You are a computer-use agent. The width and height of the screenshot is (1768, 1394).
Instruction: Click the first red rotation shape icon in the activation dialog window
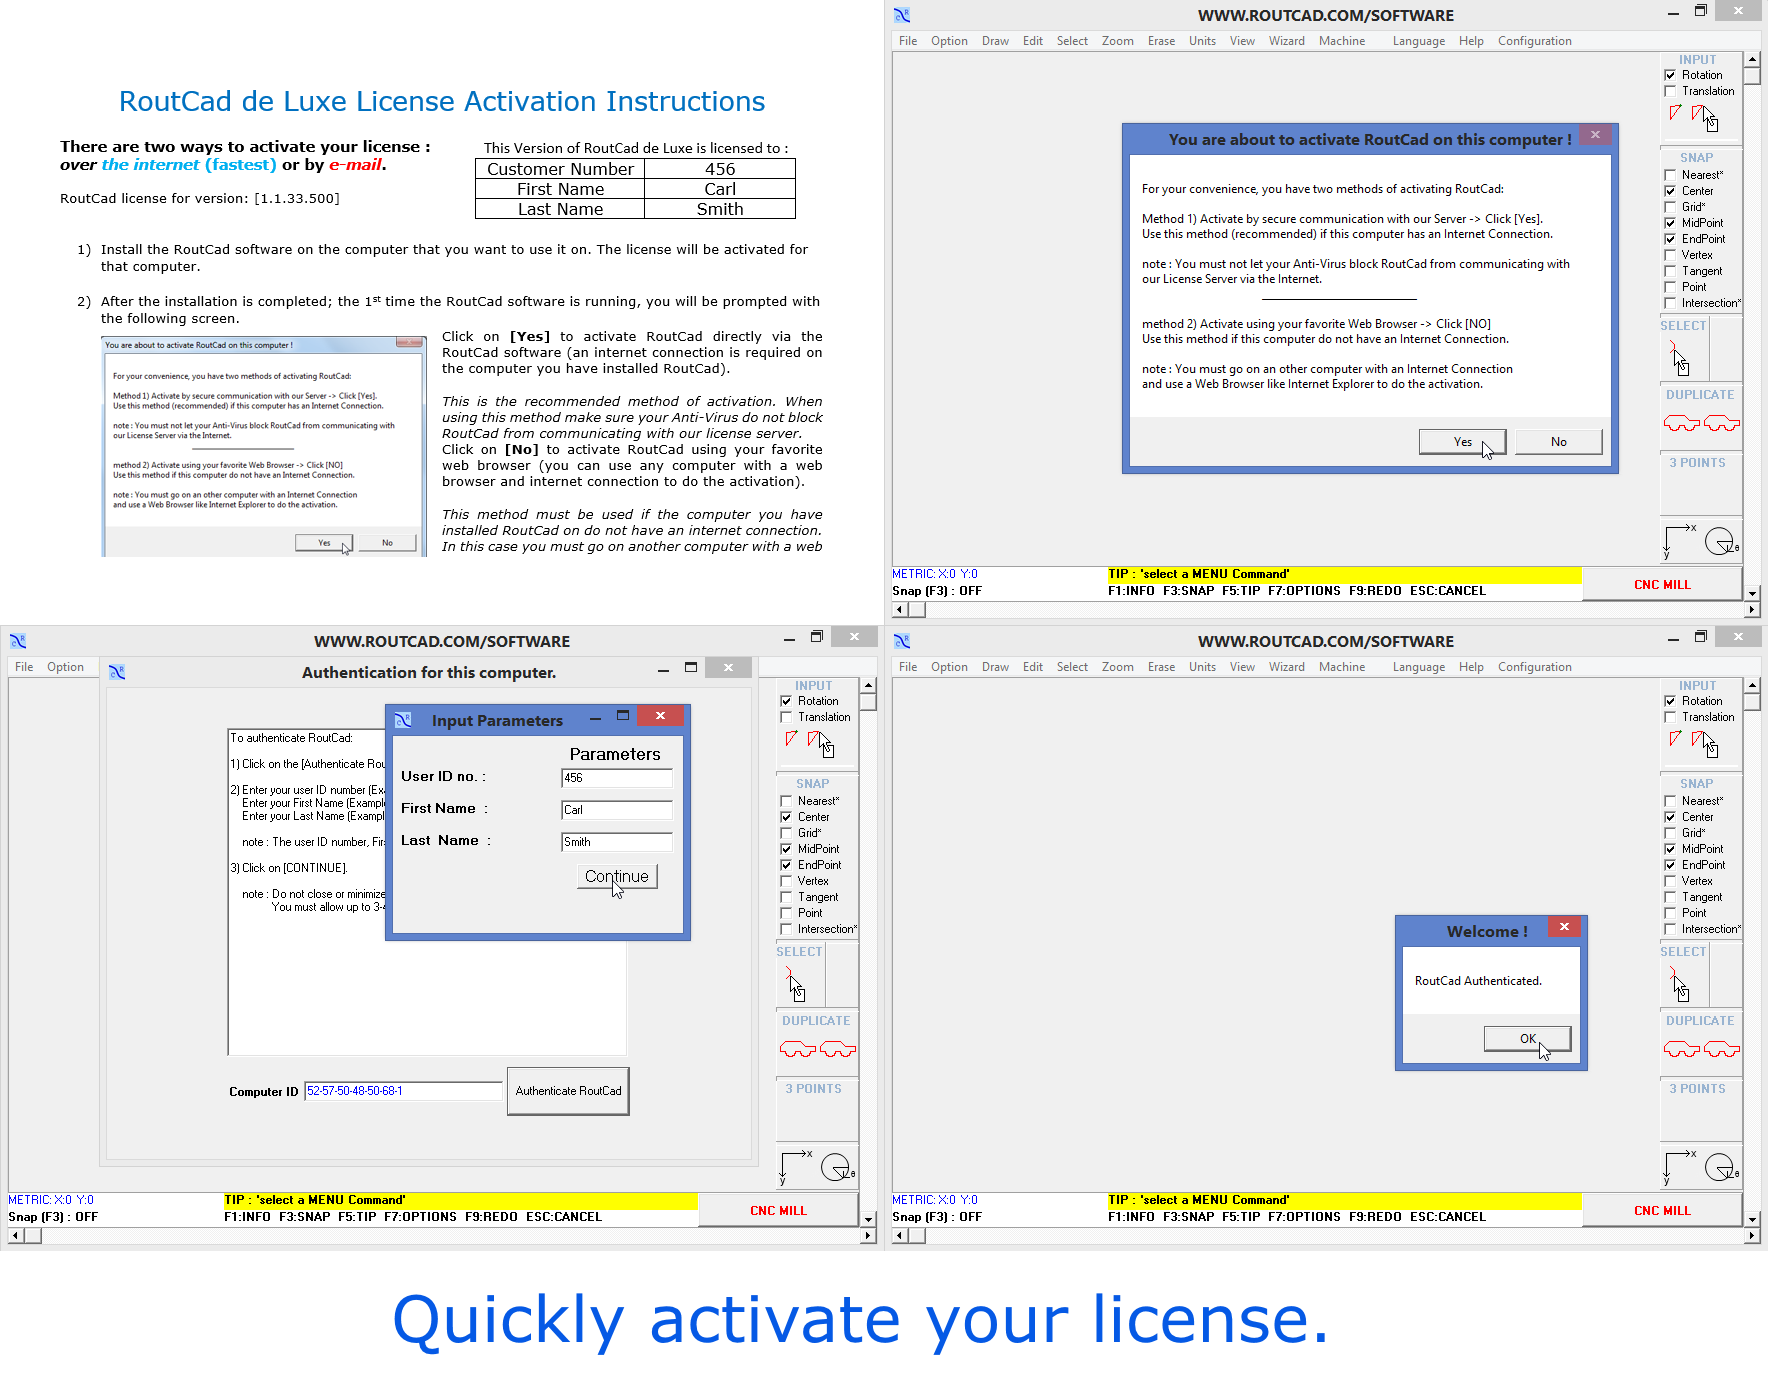tap(1675, 113)
